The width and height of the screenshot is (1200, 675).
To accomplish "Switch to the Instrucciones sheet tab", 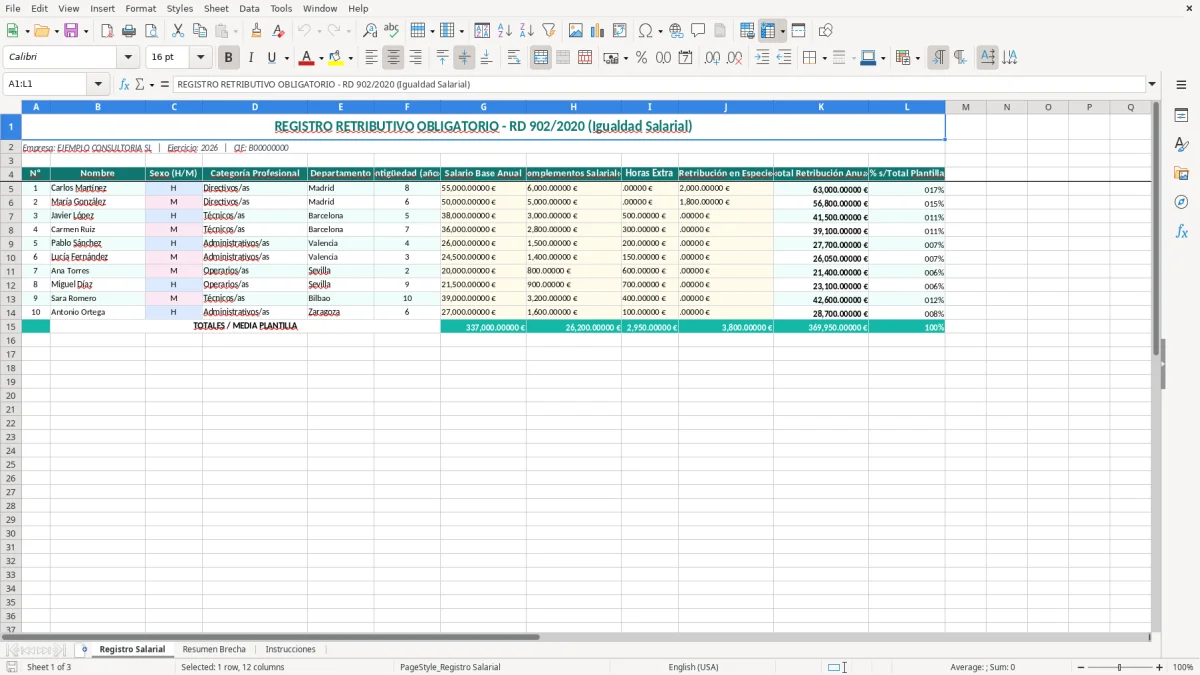I will (x=290, y=650).
